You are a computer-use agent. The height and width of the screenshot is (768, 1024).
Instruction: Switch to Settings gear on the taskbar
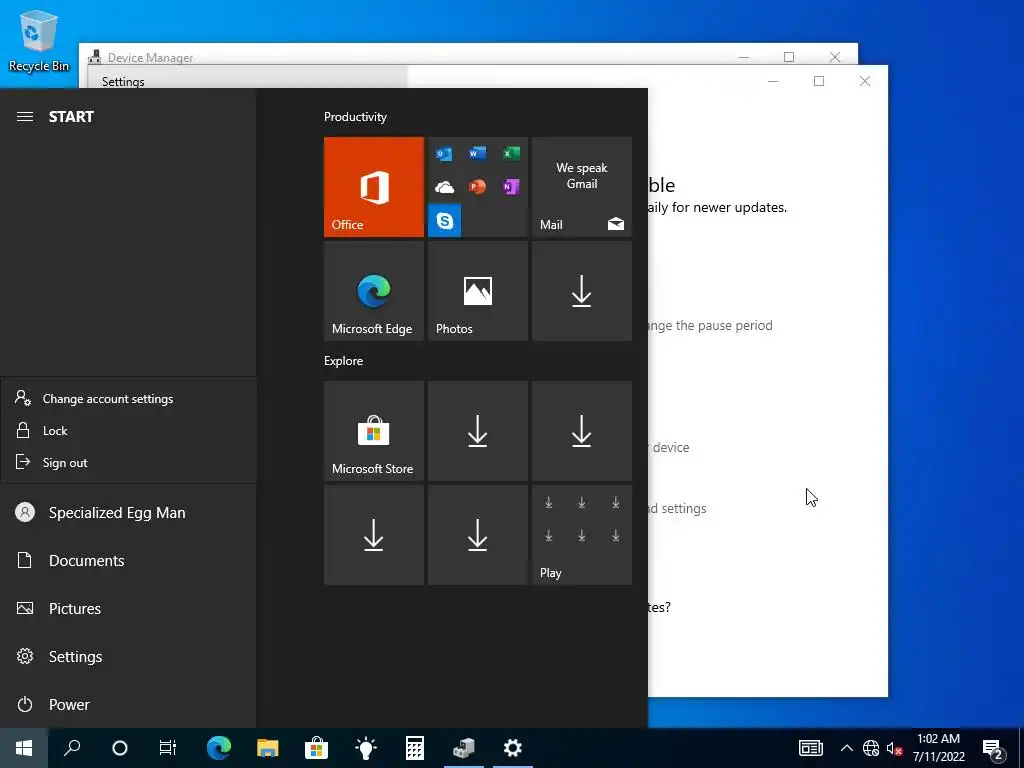[513, 748]
